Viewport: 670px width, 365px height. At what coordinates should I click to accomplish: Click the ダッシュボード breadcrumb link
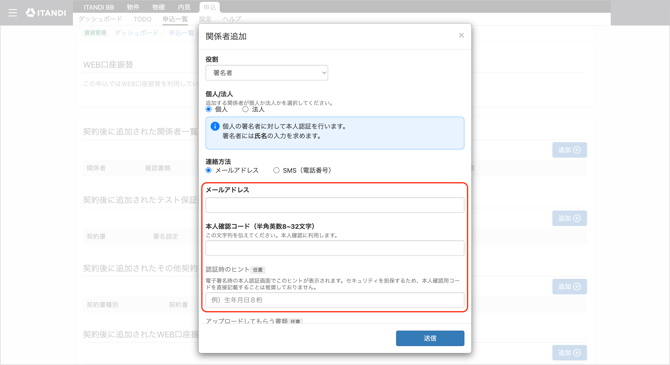coord(136,33)
